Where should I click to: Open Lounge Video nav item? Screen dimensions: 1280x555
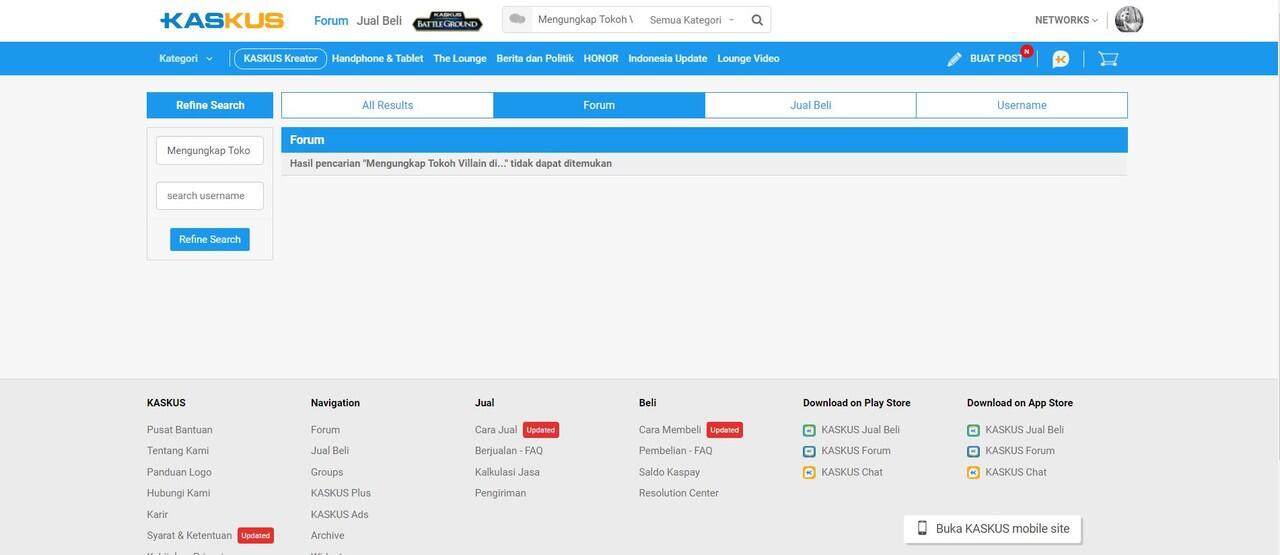click(748, 59)
